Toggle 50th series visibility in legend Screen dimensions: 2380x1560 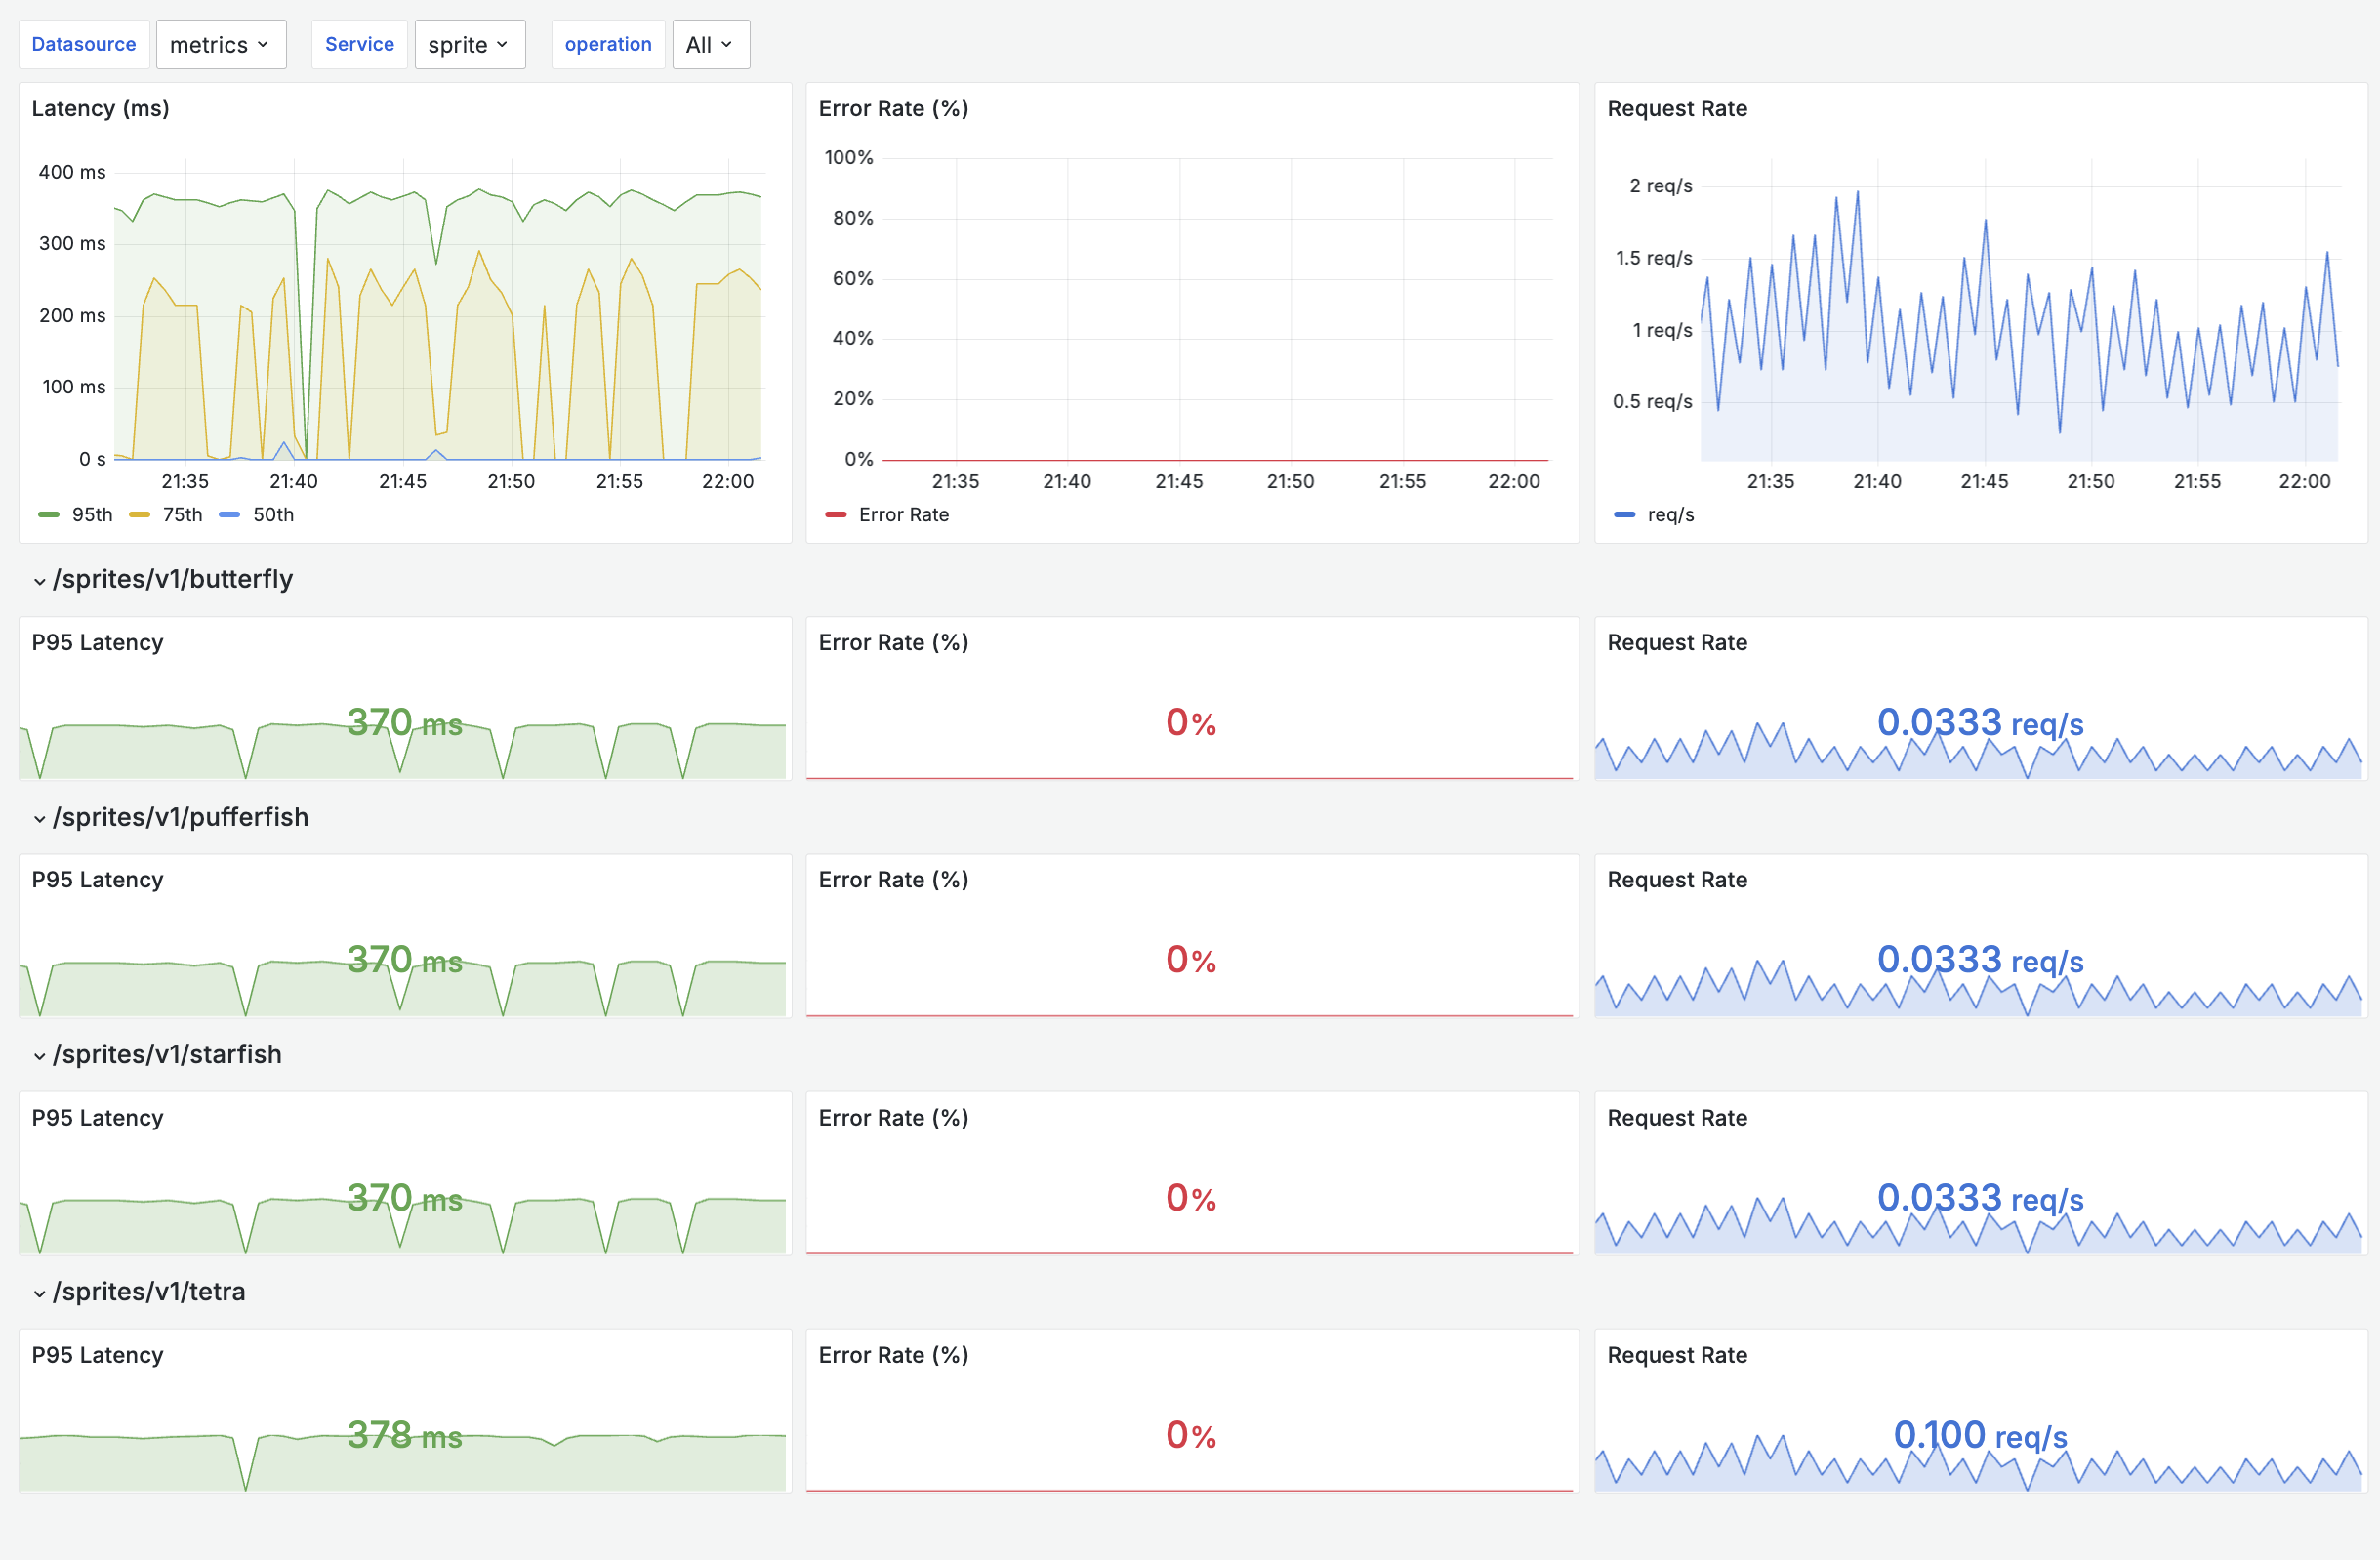click(273, 515)
